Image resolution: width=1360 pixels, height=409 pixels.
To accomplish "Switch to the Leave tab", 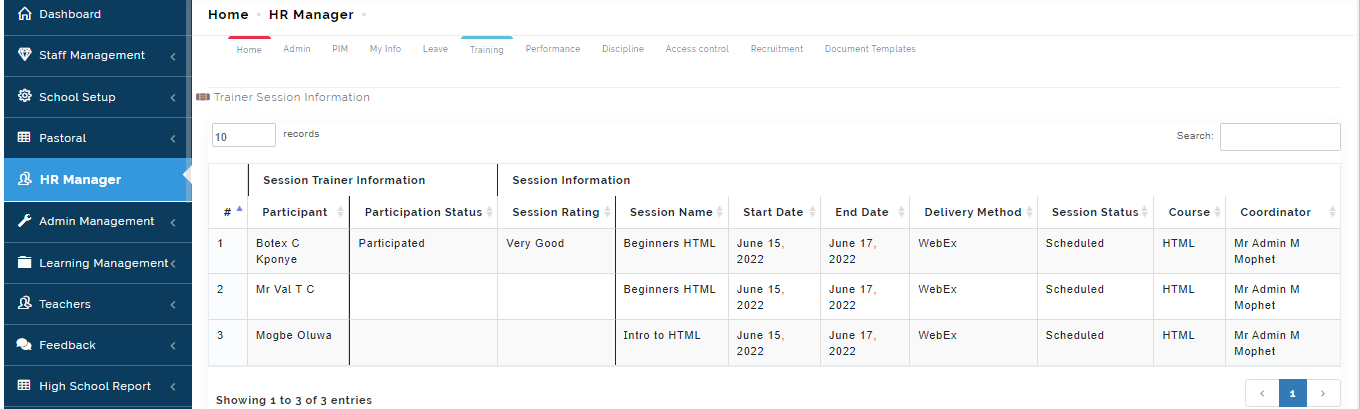I will pyautogui.click(x=435, y=49).
